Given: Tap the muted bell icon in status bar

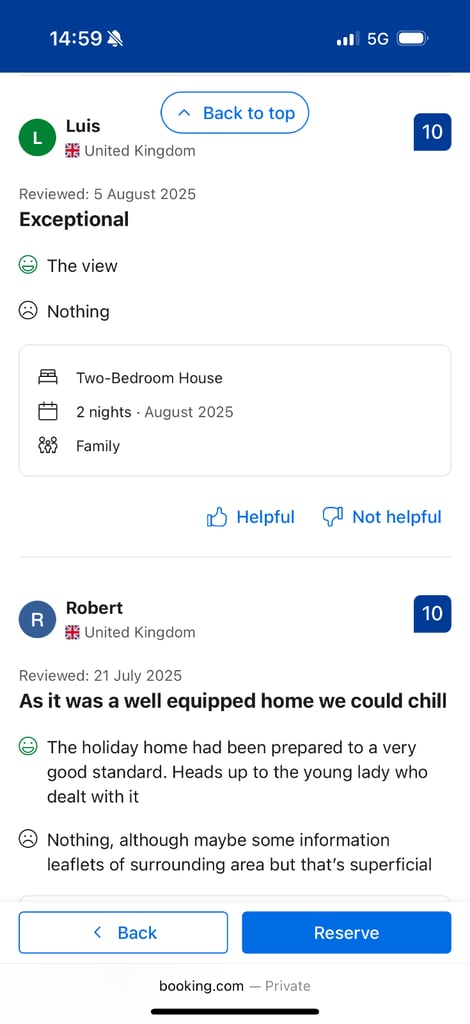Looking at the screenshot, I should [x=116, y=39].
